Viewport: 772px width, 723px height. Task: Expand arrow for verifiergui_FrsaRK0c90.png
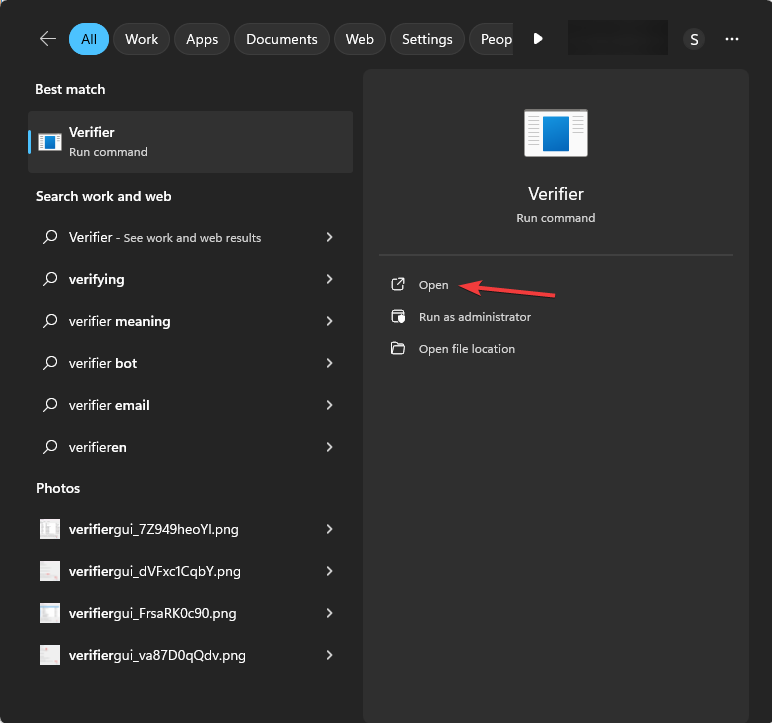tap(329, 613)
